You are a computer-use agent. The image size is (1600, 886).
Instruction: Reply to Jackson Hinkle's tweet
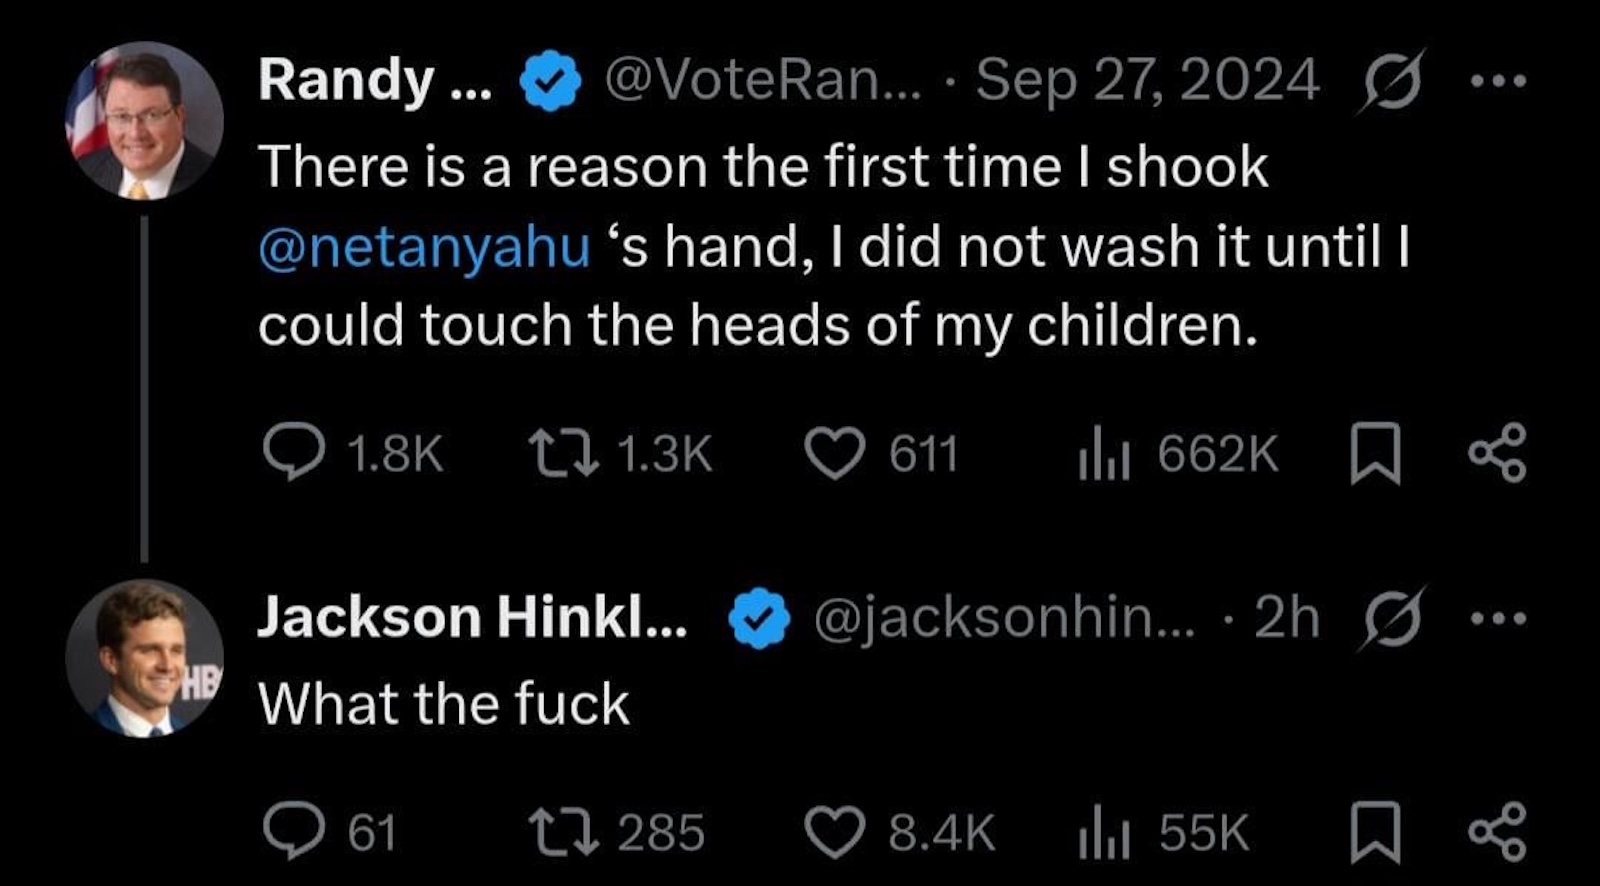pos(294,832)
